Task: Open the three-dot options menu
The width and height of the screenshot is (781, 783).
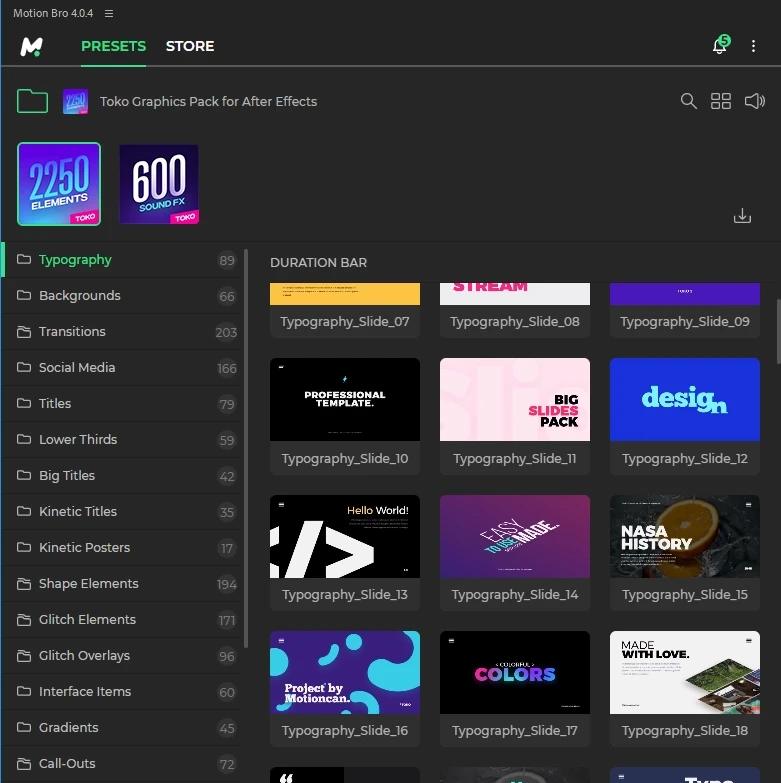Action: [753, 46]
